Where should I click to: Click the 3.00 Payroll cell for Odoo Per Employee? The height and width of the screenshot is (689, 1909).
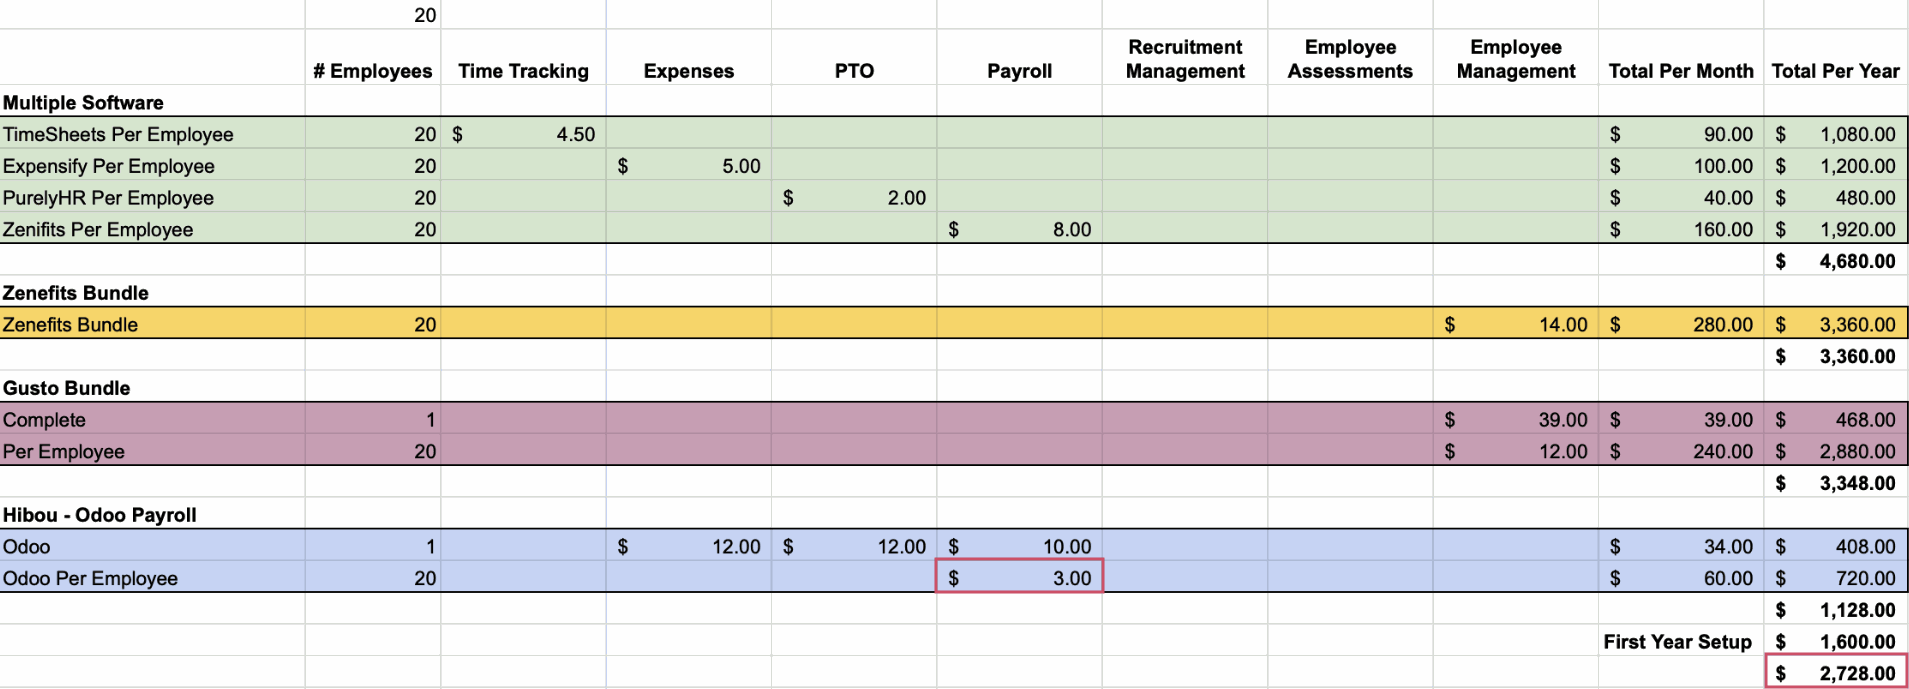tap(1019, 577)
